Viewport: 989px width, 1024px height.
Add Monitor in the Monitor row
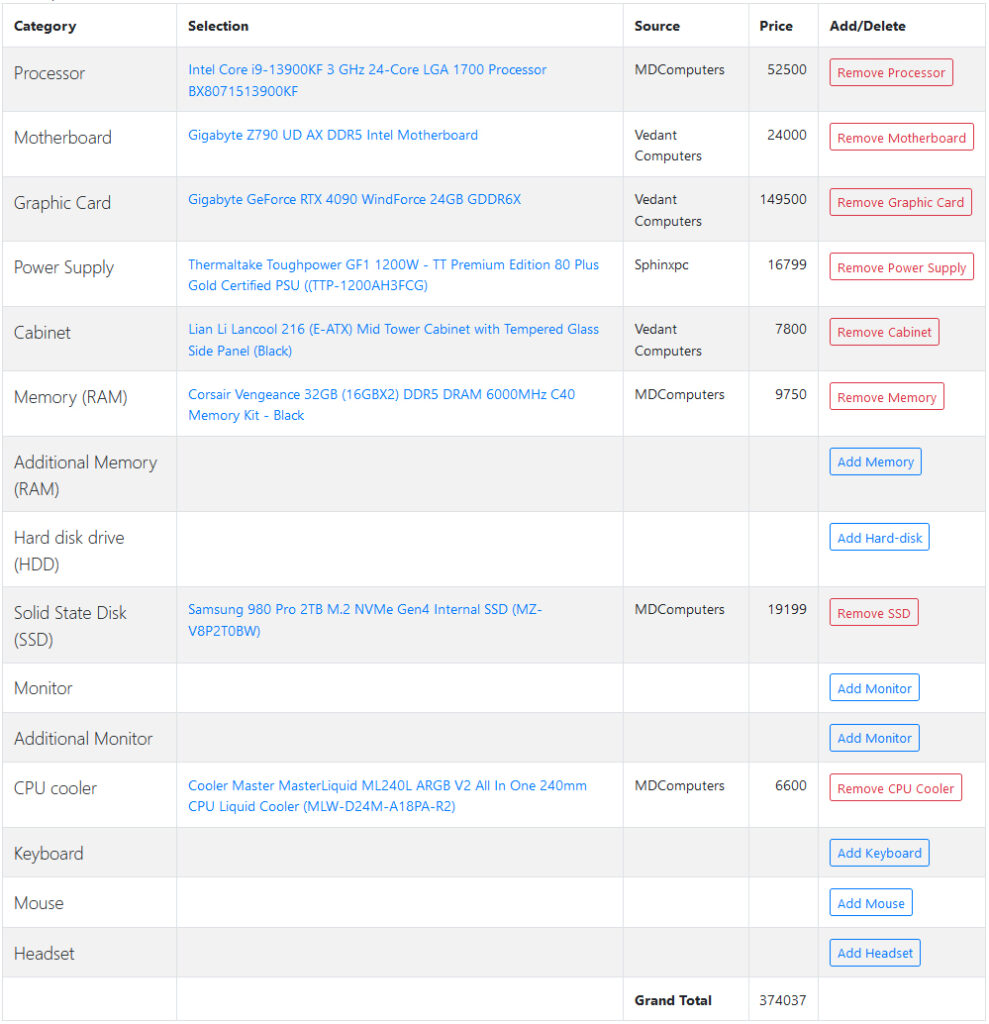point(874,688)
